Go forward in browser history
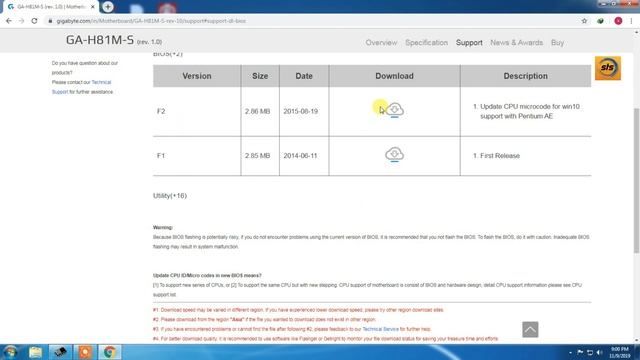This screenshot has width=640, height=360. pyautogui.click(x=21, y=21)
